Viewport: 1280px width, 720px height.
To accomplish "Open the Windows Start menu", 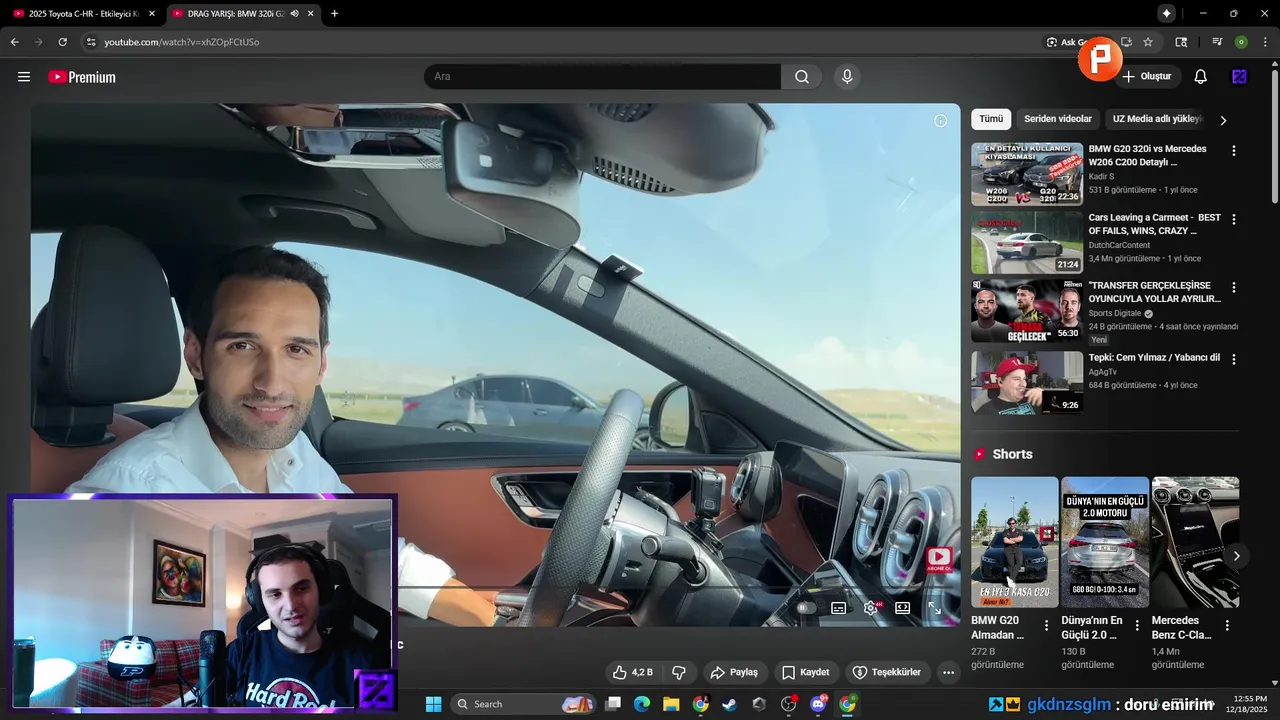I will [433, 704].
